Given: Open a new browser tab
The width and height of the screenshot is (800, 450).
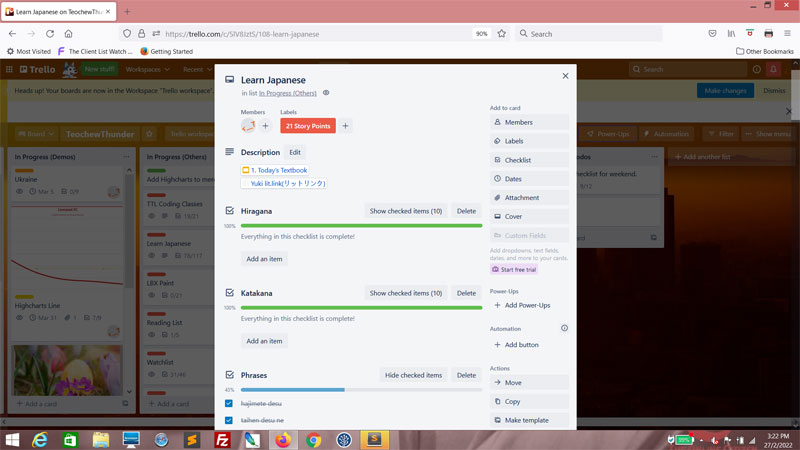Looking at the screenshot, I should [x=127, y=11].
